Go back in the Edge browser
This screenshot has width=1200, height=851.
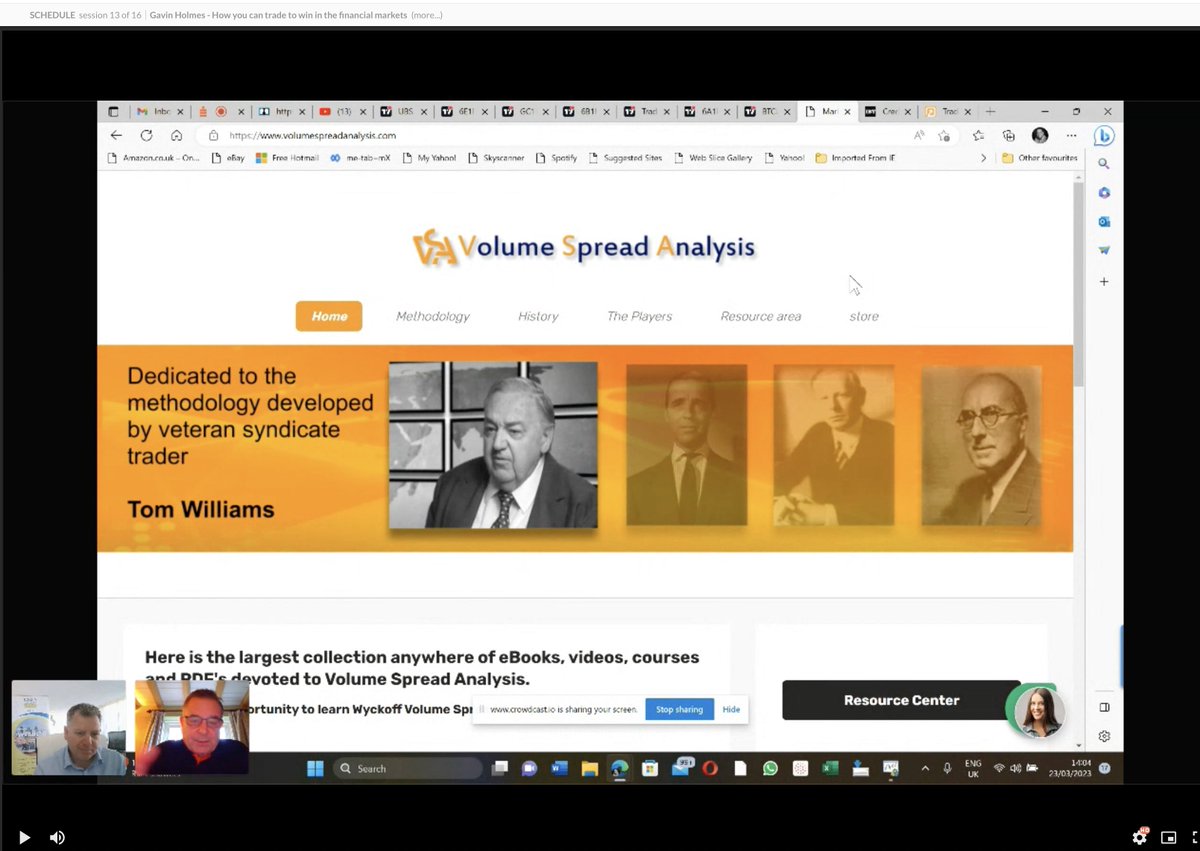tap(116, 135)
